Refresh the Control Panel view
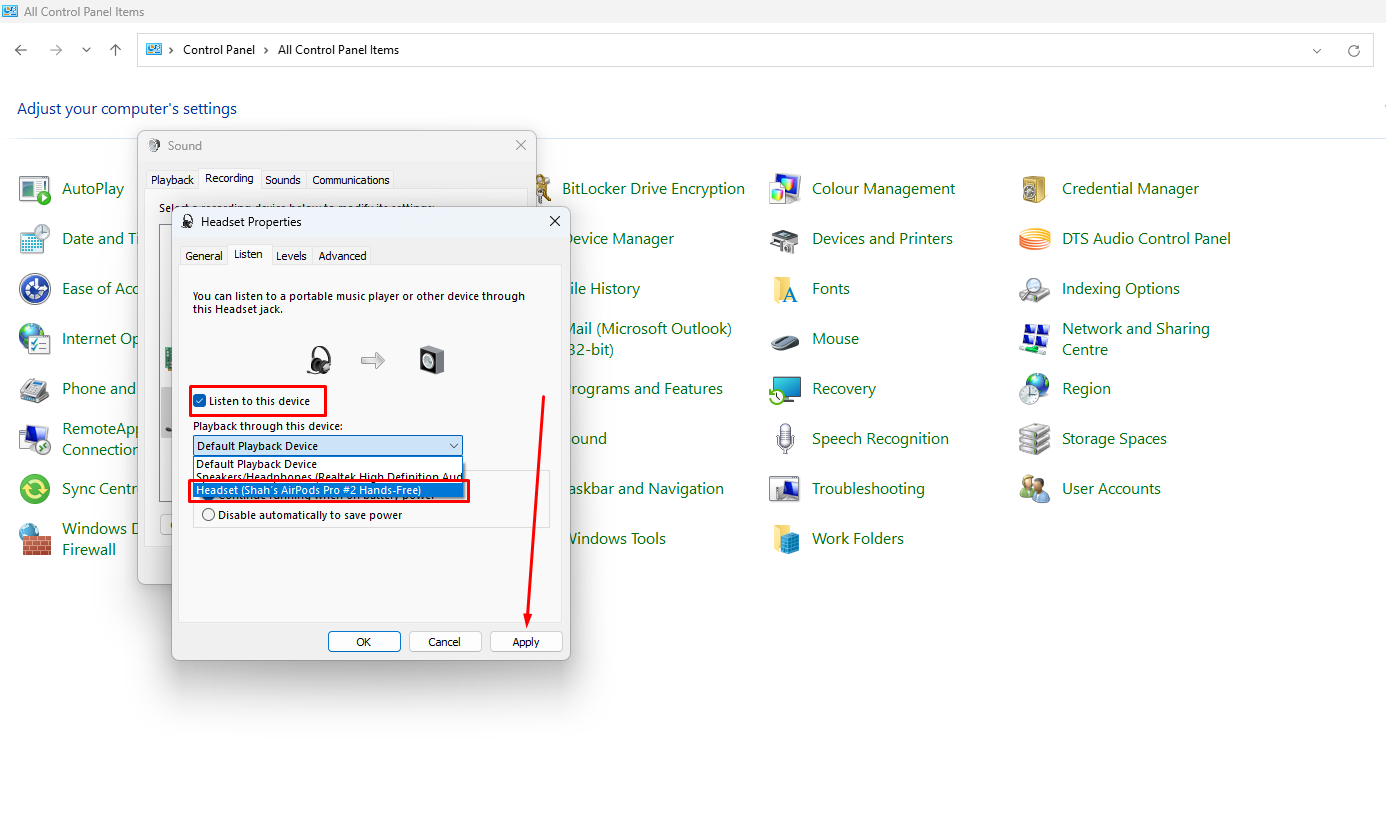This screenshot has height=827, width=1386. pyautogui.click(x=1354, y=50)
